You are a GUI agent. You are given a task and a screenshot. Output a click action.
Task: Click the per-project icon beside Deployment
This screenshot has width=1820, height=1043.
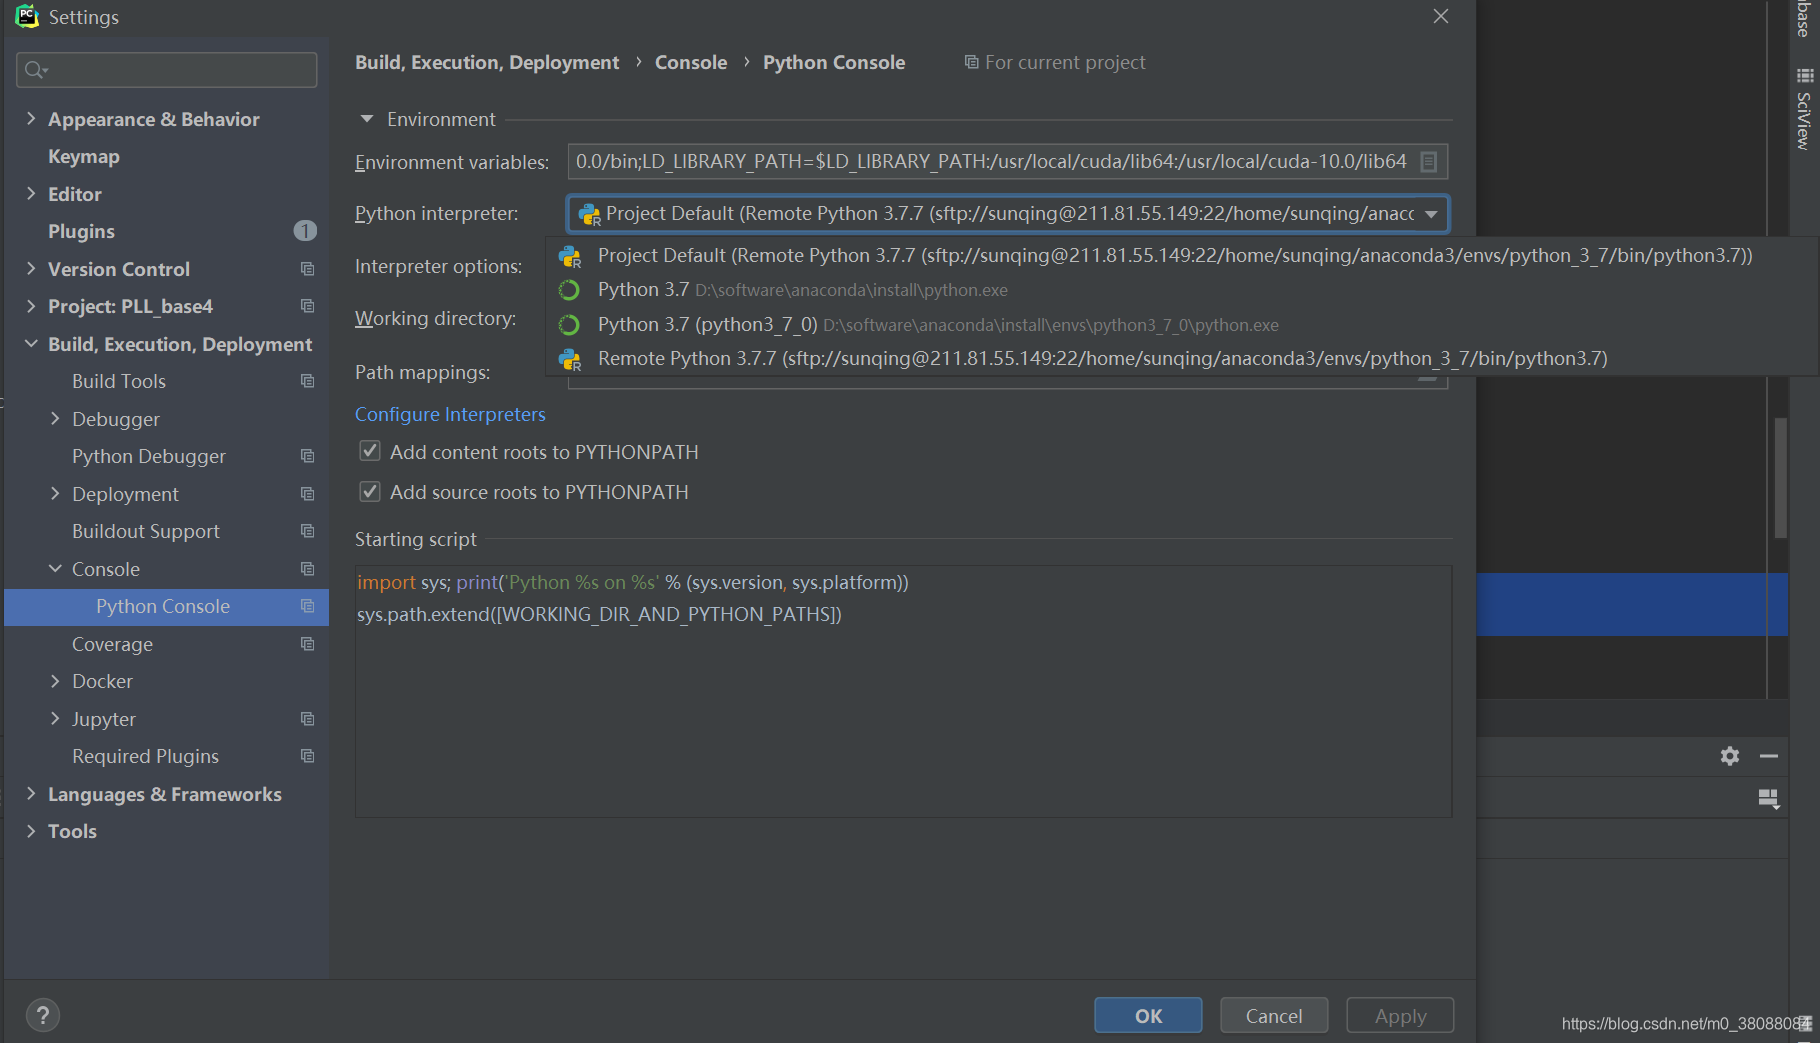[307, 494]
